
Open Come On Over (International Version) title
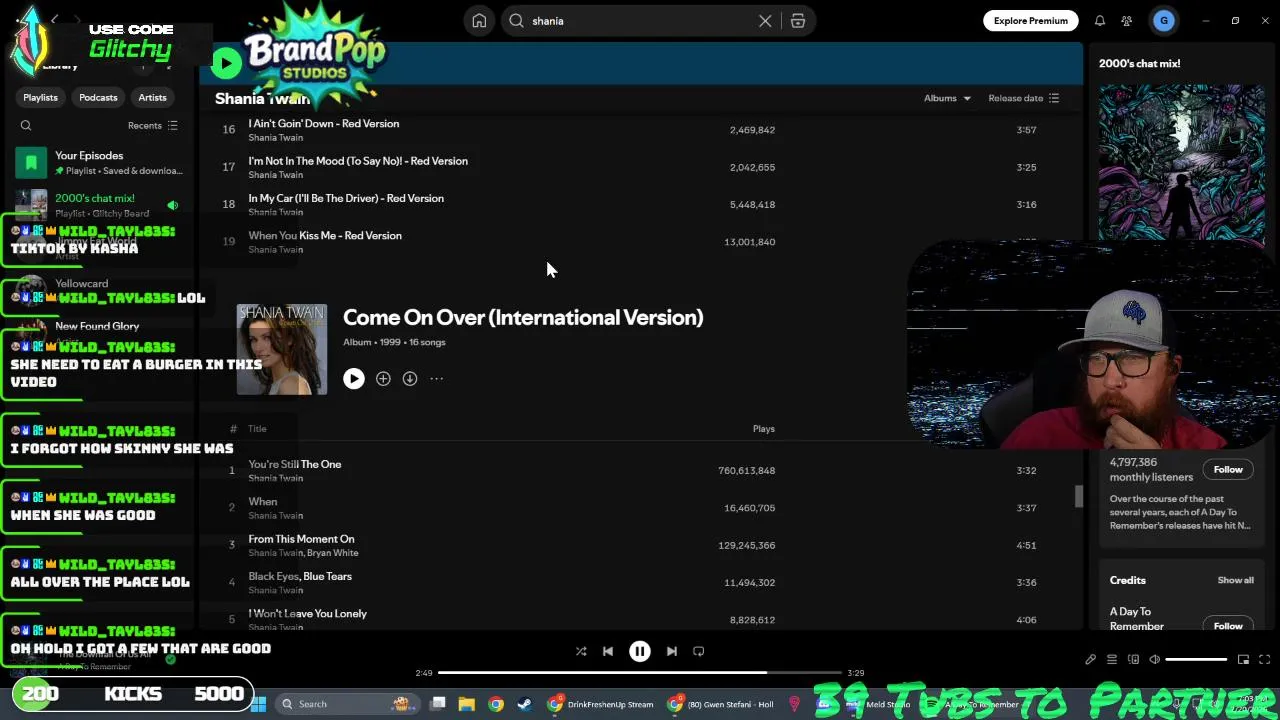[523, 318]
